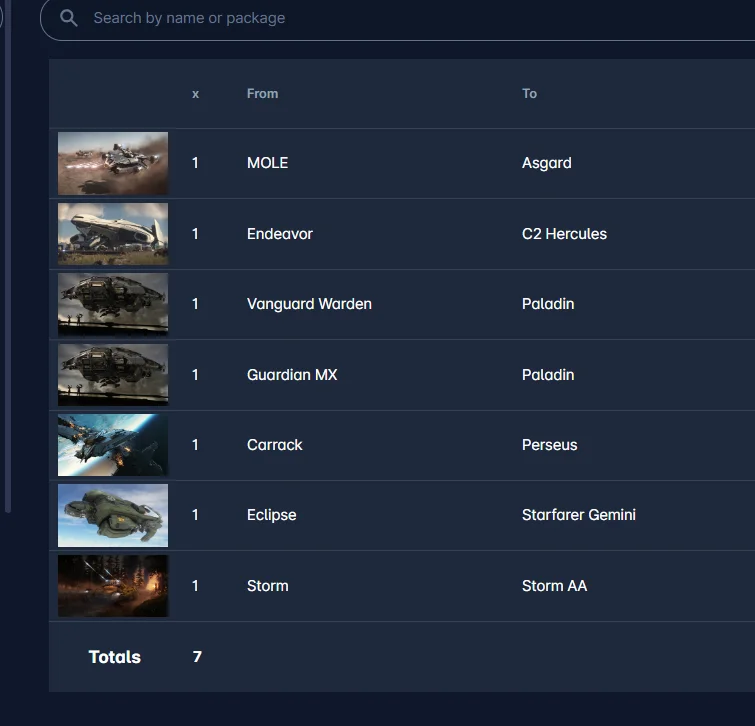Open the MOLE row ship thumbnail
Screen dimensions: 755x726
(113, 163)
